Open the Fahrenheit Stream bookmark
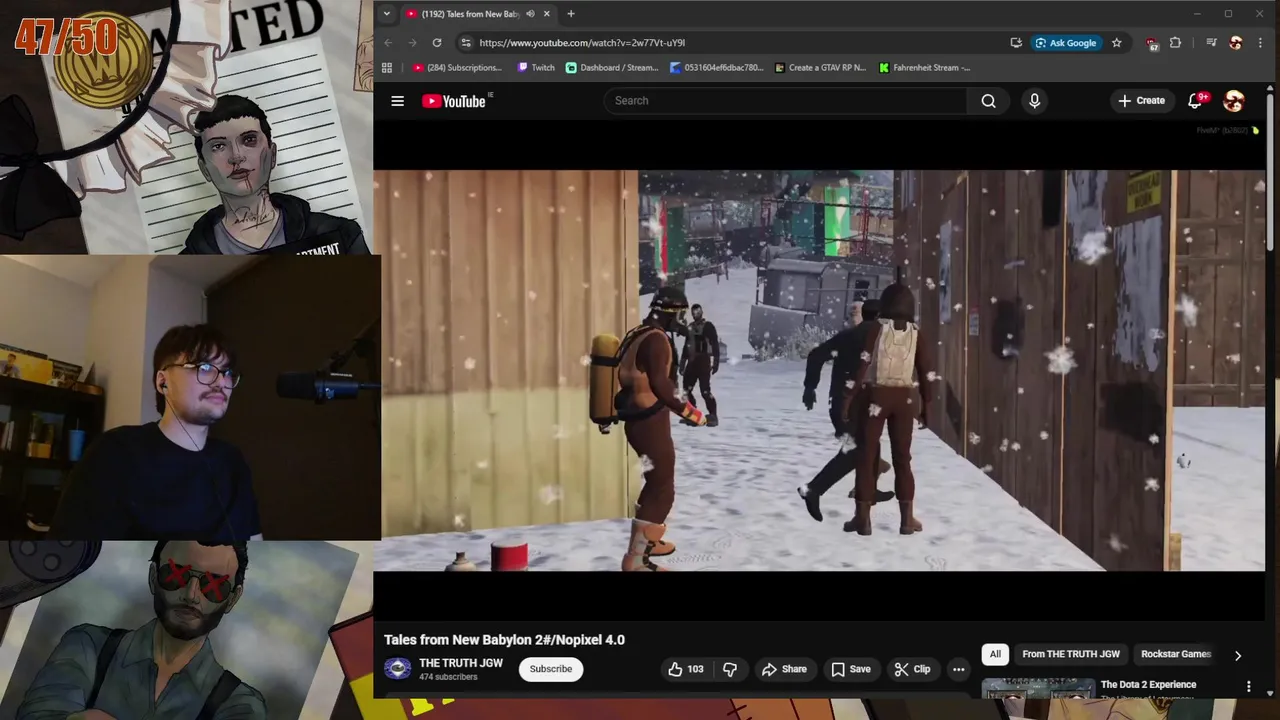Image resolution: width=1280 pixels, height=720 pixels. pos(925,68)
